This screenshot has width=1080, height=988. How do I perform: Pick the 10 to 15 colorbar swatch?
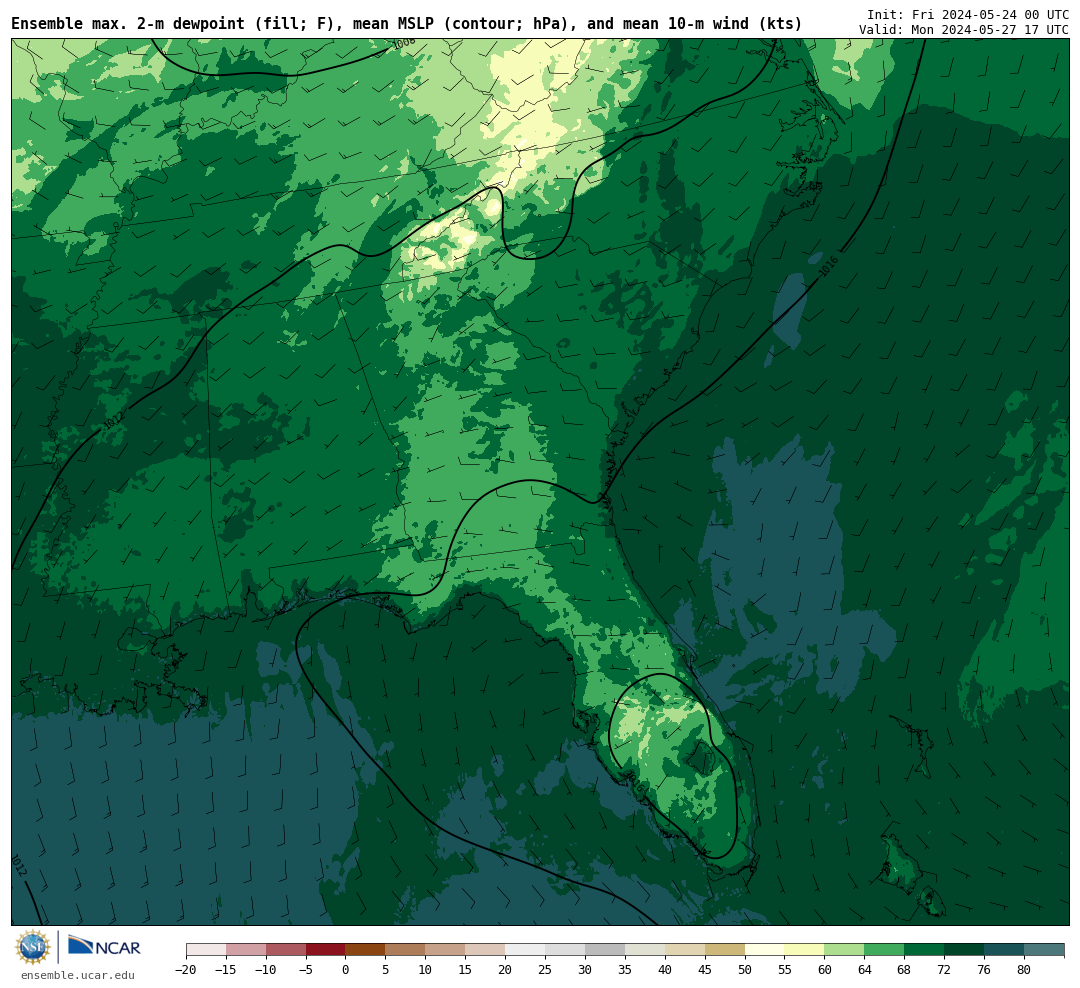point(446,950)
